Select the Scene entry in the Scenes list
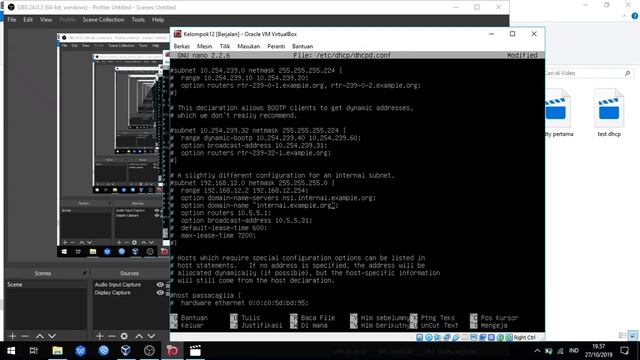The width and height of the screenshot is (640, 360). pos(46,284)
